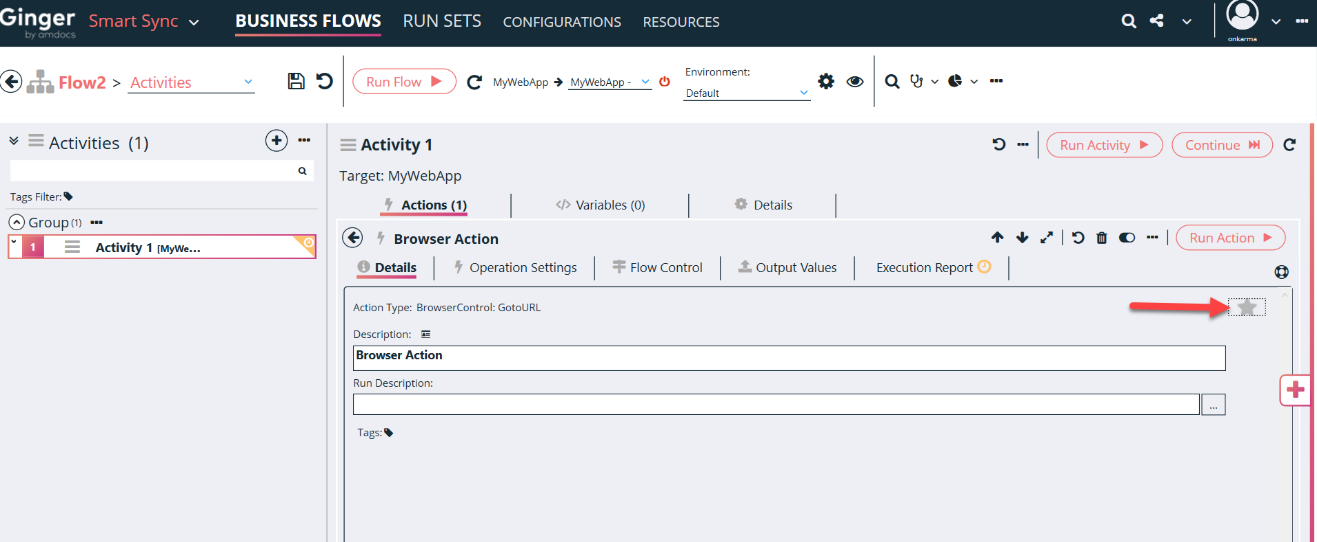
Task: Add a new activity with the plus icon
Action: tap(277, 141)
